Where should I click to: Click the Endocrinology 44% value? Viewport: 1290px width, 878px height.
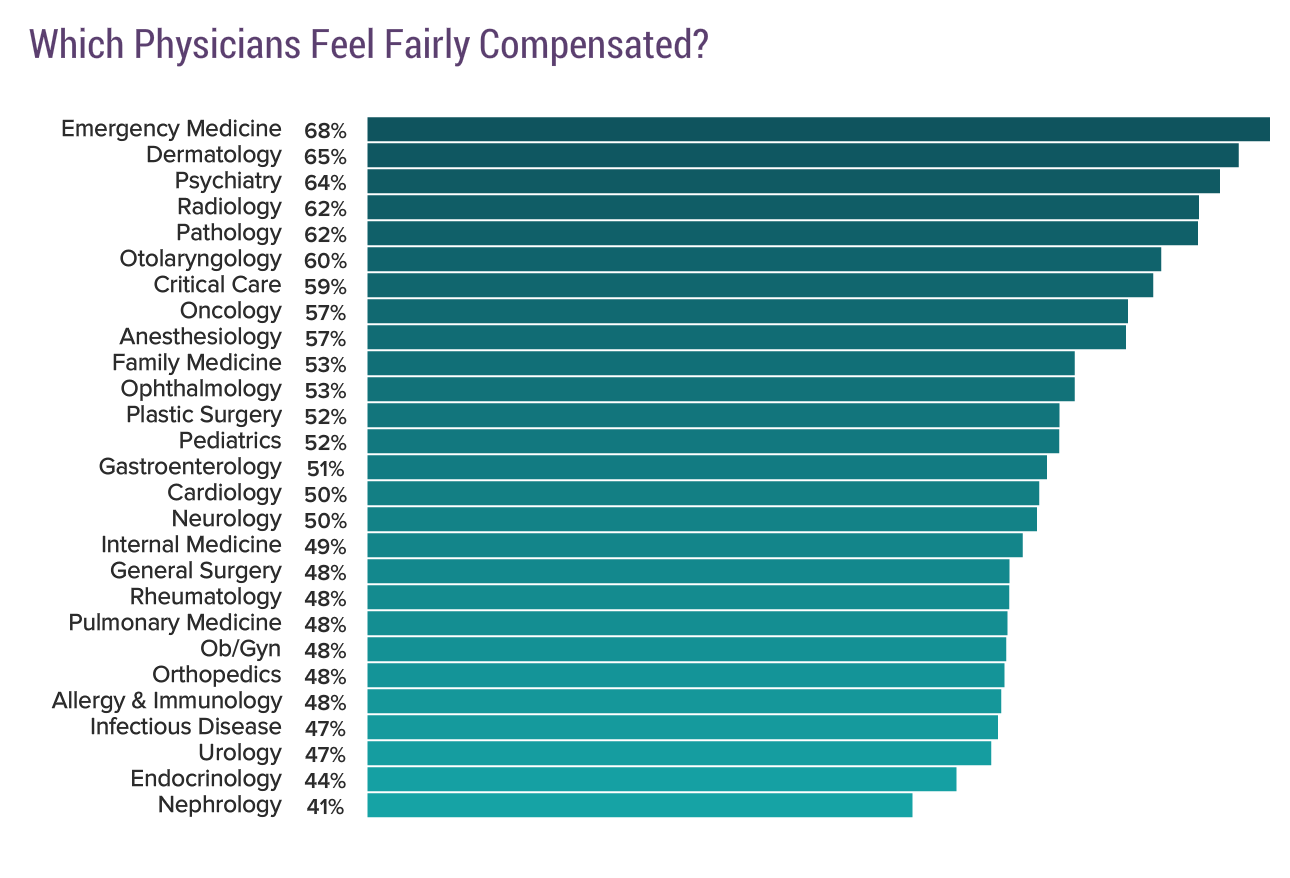(325, 781)
